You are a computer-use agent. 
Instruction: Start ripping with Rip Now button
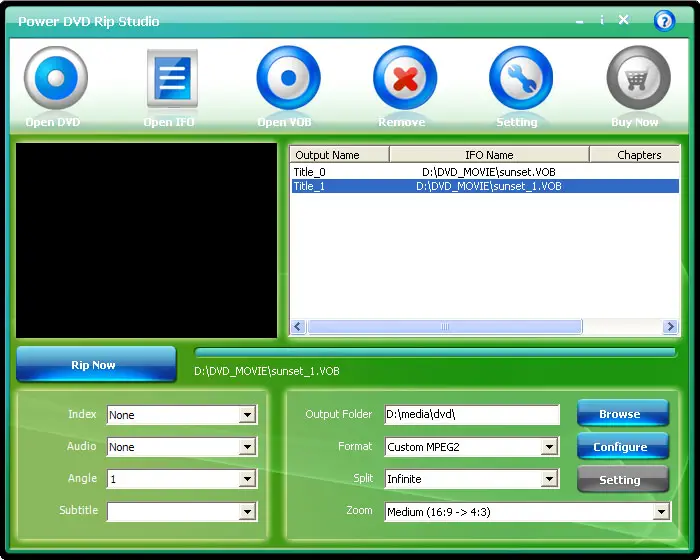(96, 364)
